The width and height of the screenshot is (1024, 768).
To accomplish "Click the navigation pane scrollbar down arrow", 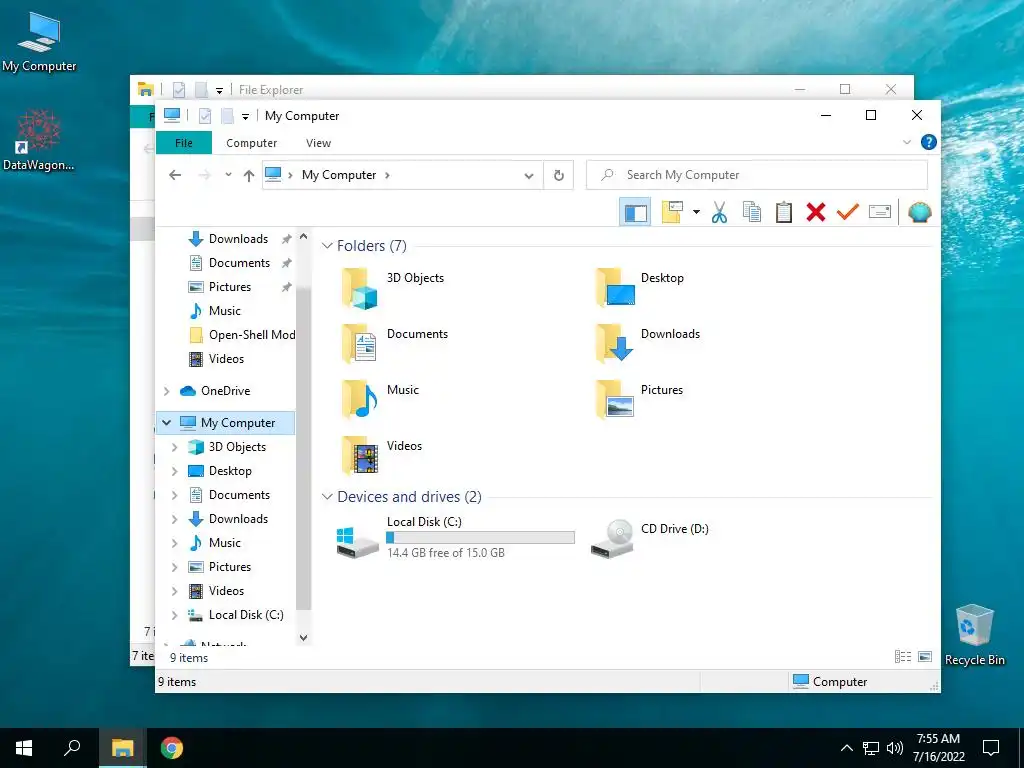I will [303, 637].
